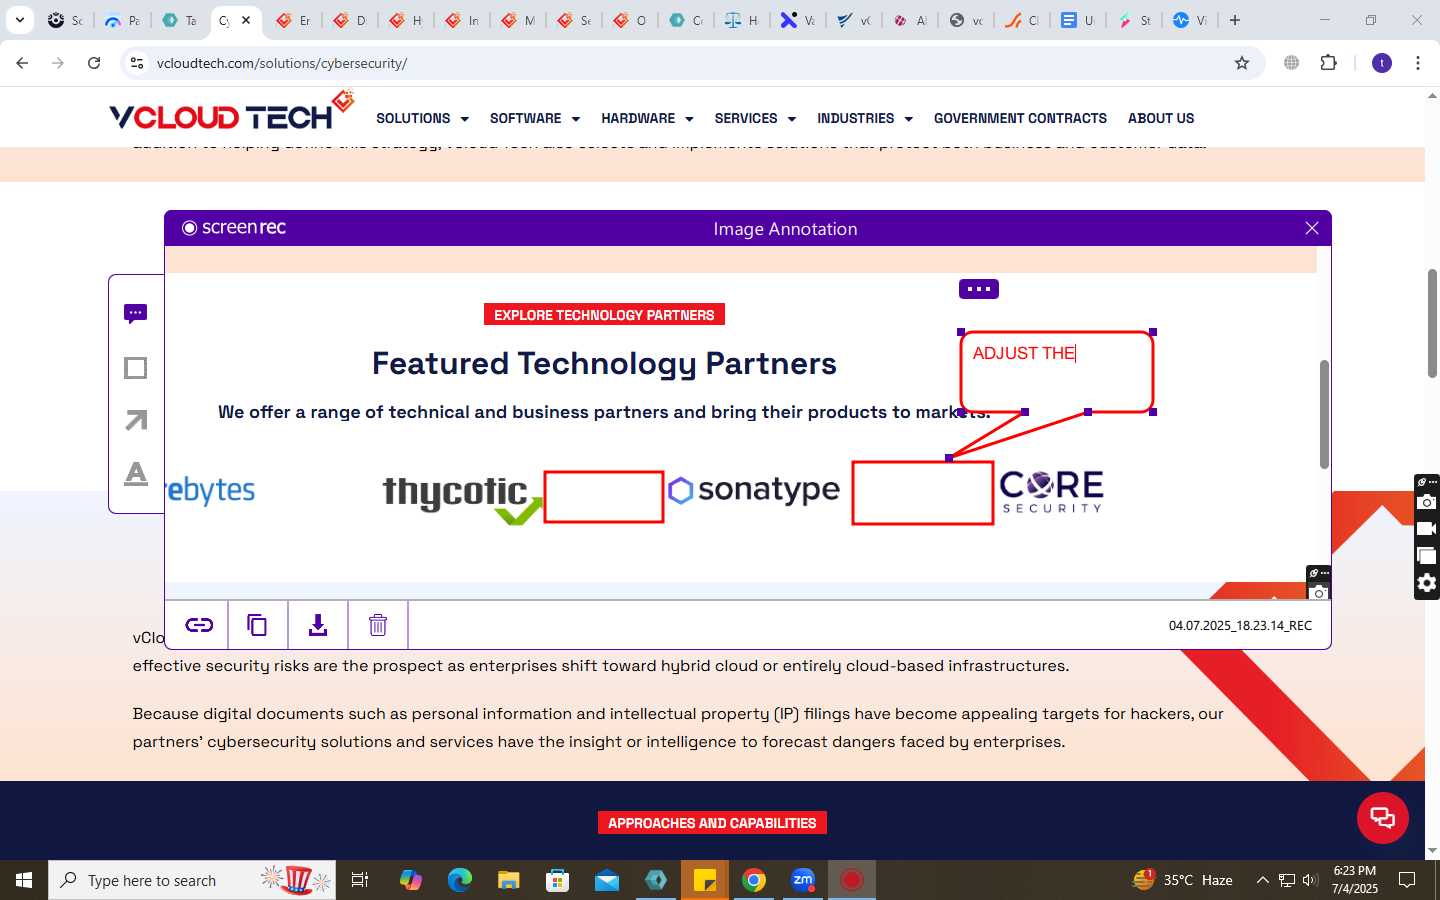
Task: Click the sonatype partner logo
Action: tap(754, 490)
